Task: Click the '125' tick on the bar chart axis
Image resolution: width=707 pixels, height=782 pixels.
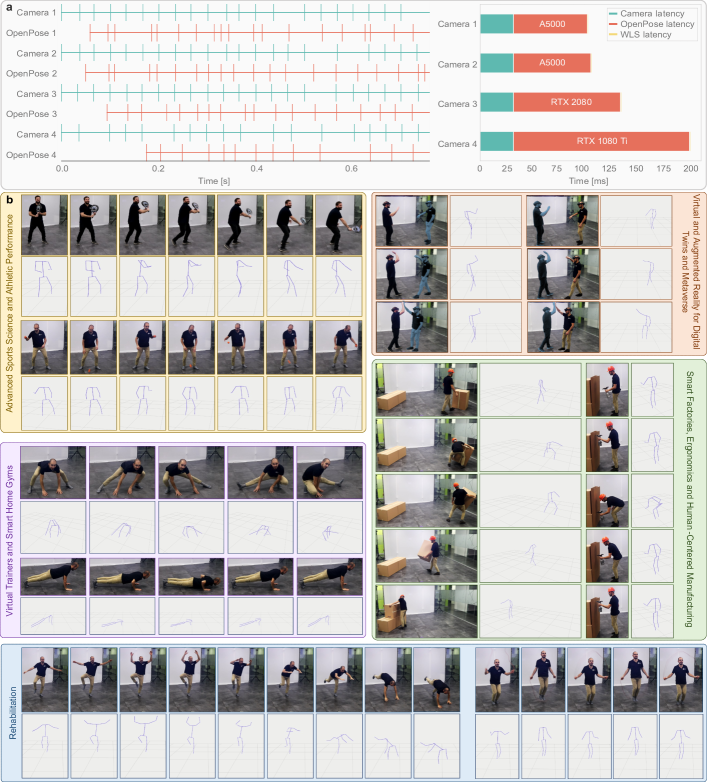Action: (609, 169)
